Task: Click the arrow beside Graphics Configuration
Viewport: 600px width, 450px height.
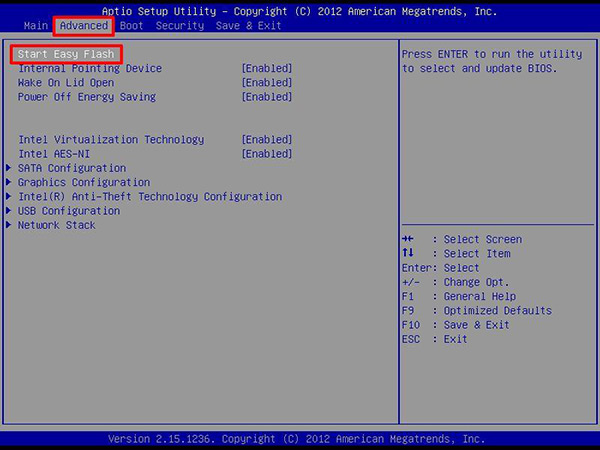Action: point(9,183)
